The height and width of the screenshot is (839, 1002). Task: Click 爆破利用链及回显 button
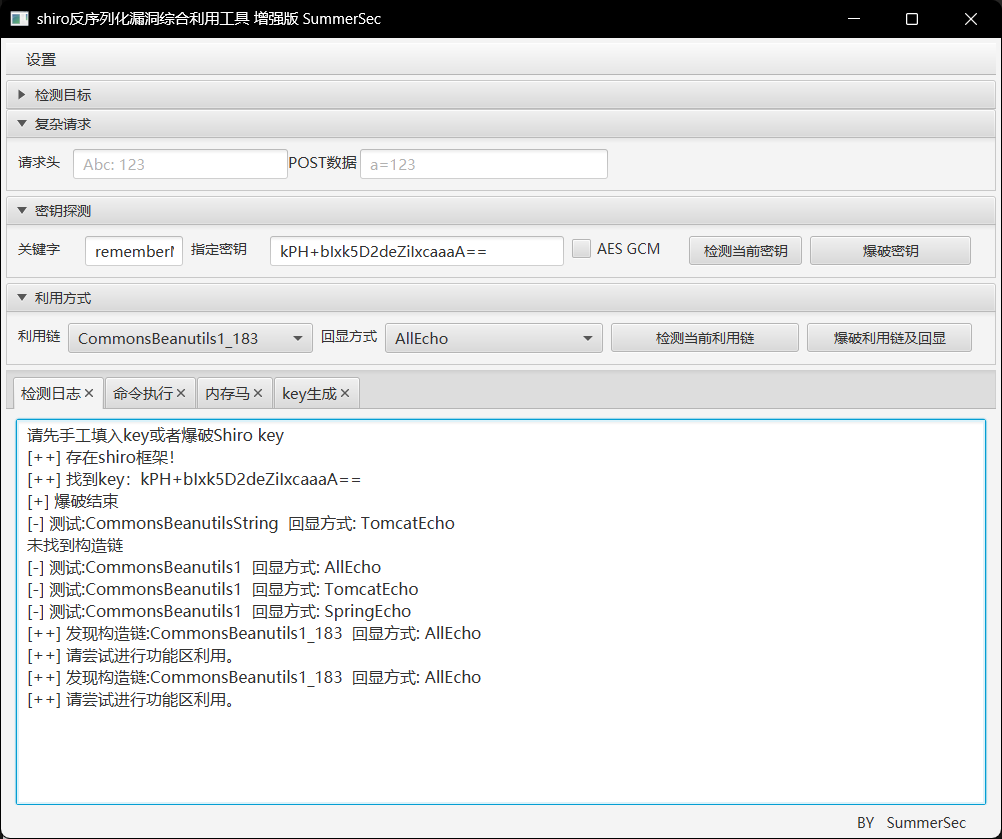(x=890, y=337)
